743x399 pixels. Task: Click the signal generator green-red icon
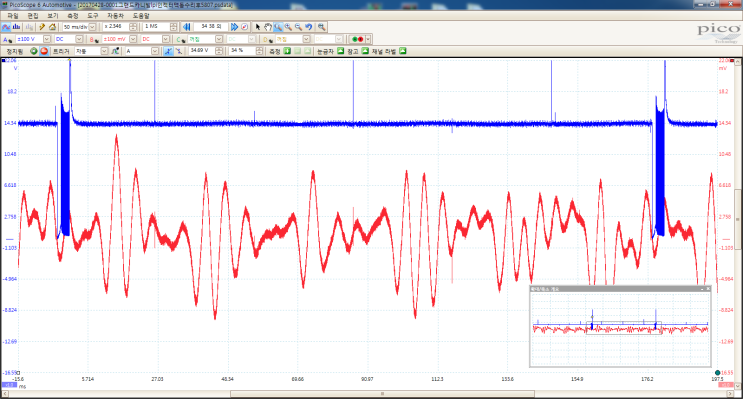pyautogui.click(x=358, y=39)
